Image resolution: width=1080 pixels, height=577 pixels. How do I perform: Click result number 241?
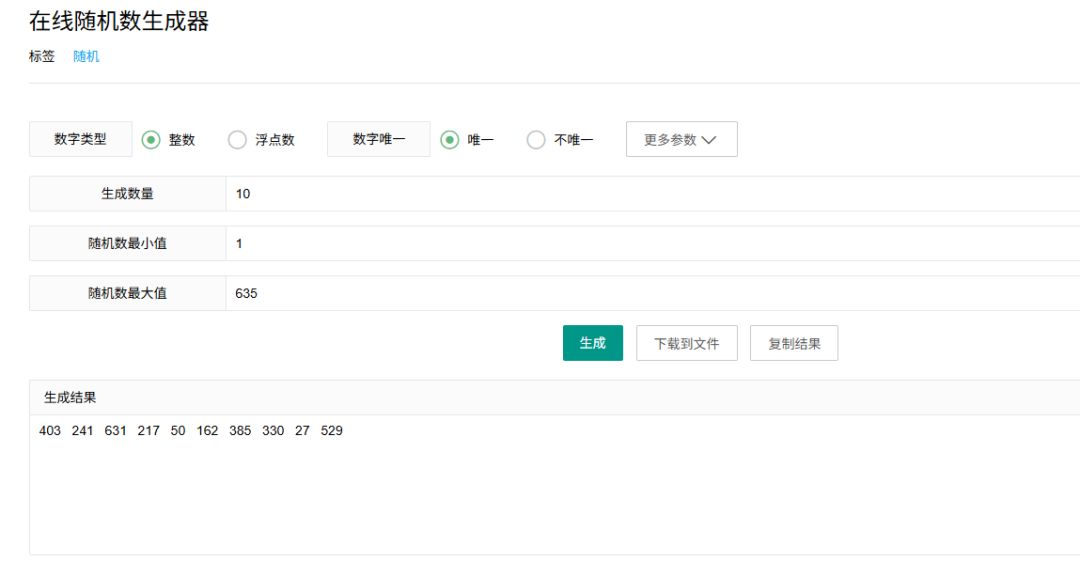pos(82,430)
